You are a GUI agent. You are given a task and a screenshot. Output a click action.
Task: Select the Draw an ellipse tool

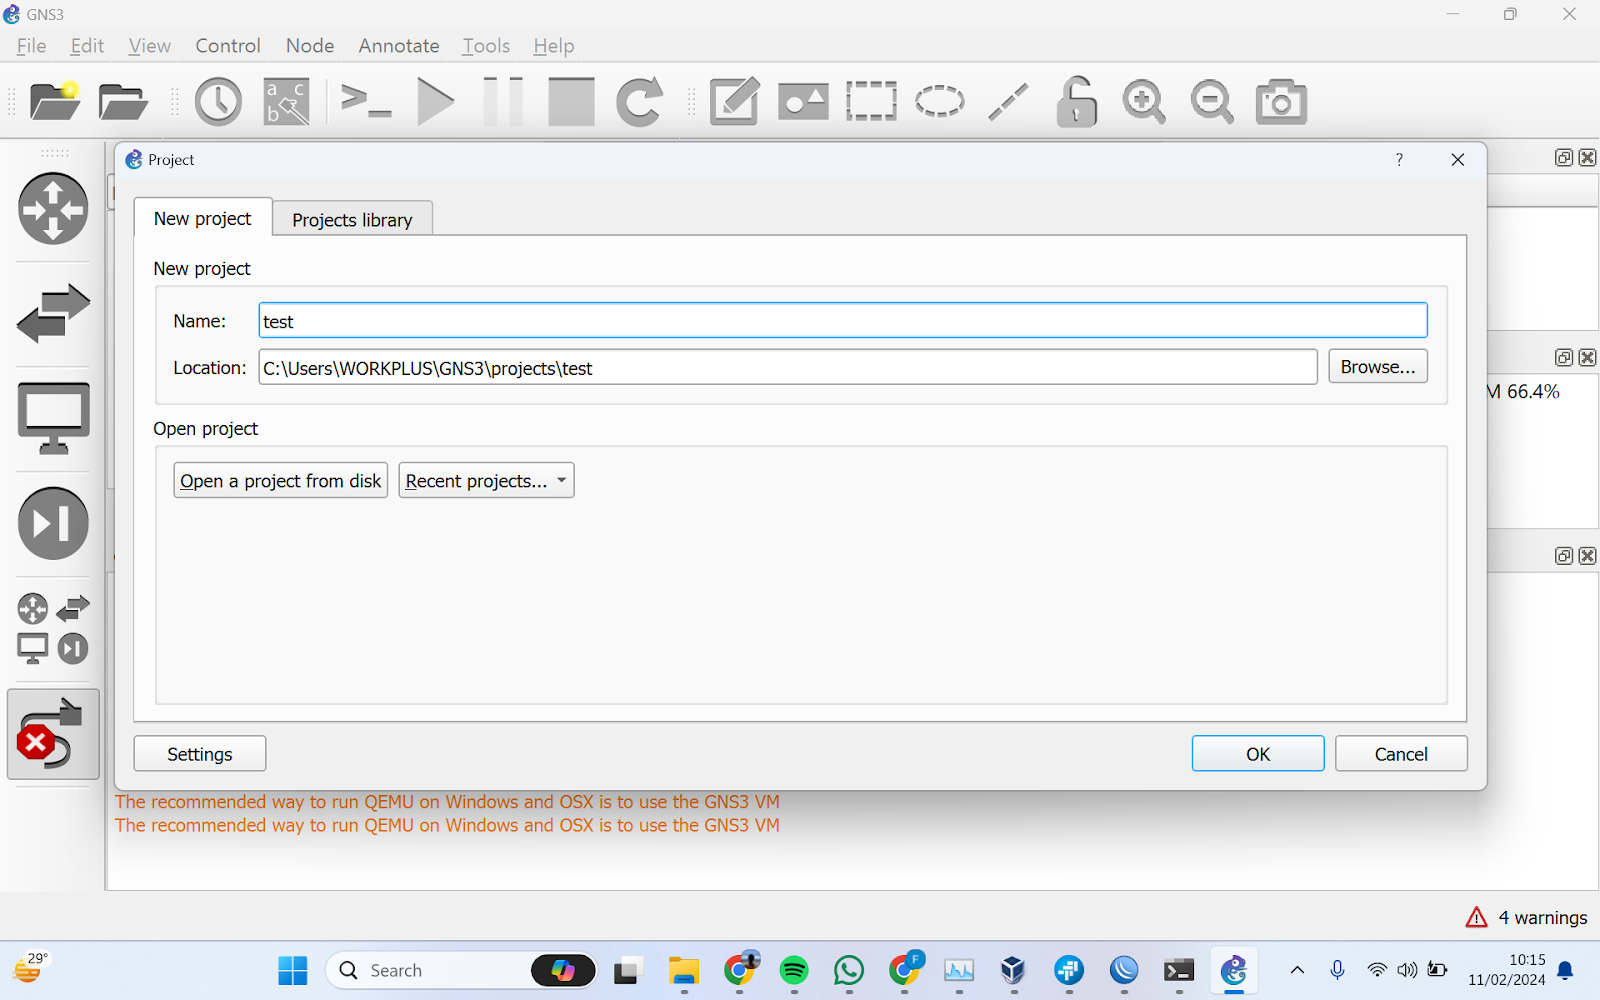coord(940,101)
